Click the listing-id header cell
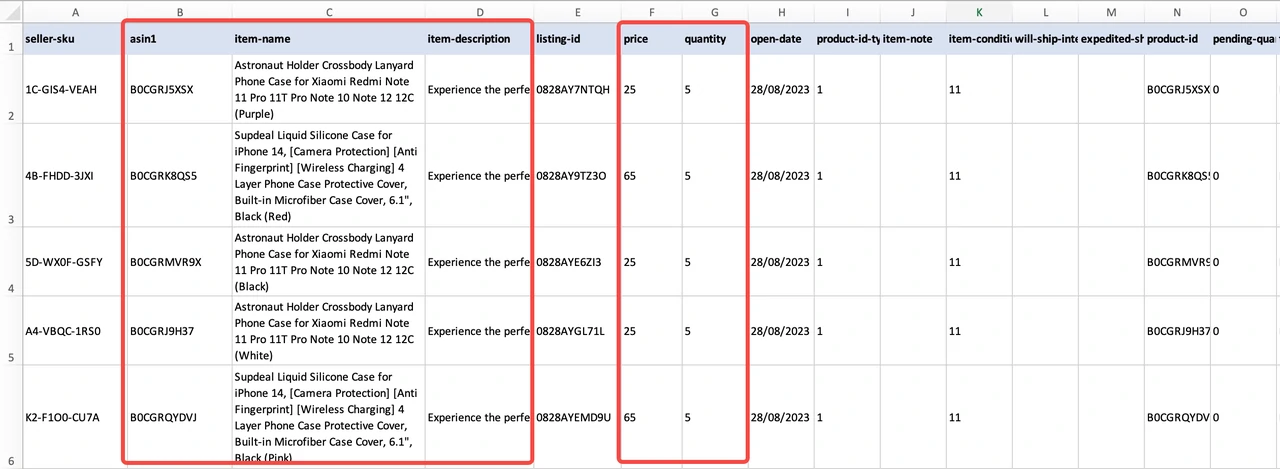Viewport: 1280px width, 469px height. (x=560, y=39)
